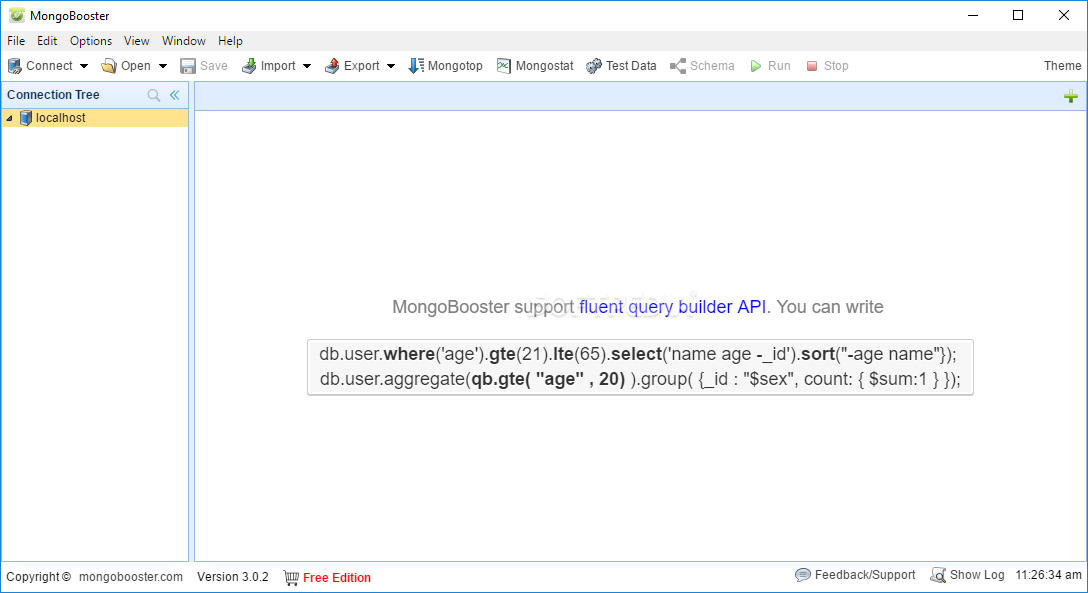This screenshot has width=1088, height=593.
Task: Open the Test Data generator
Action: (621, 66)
